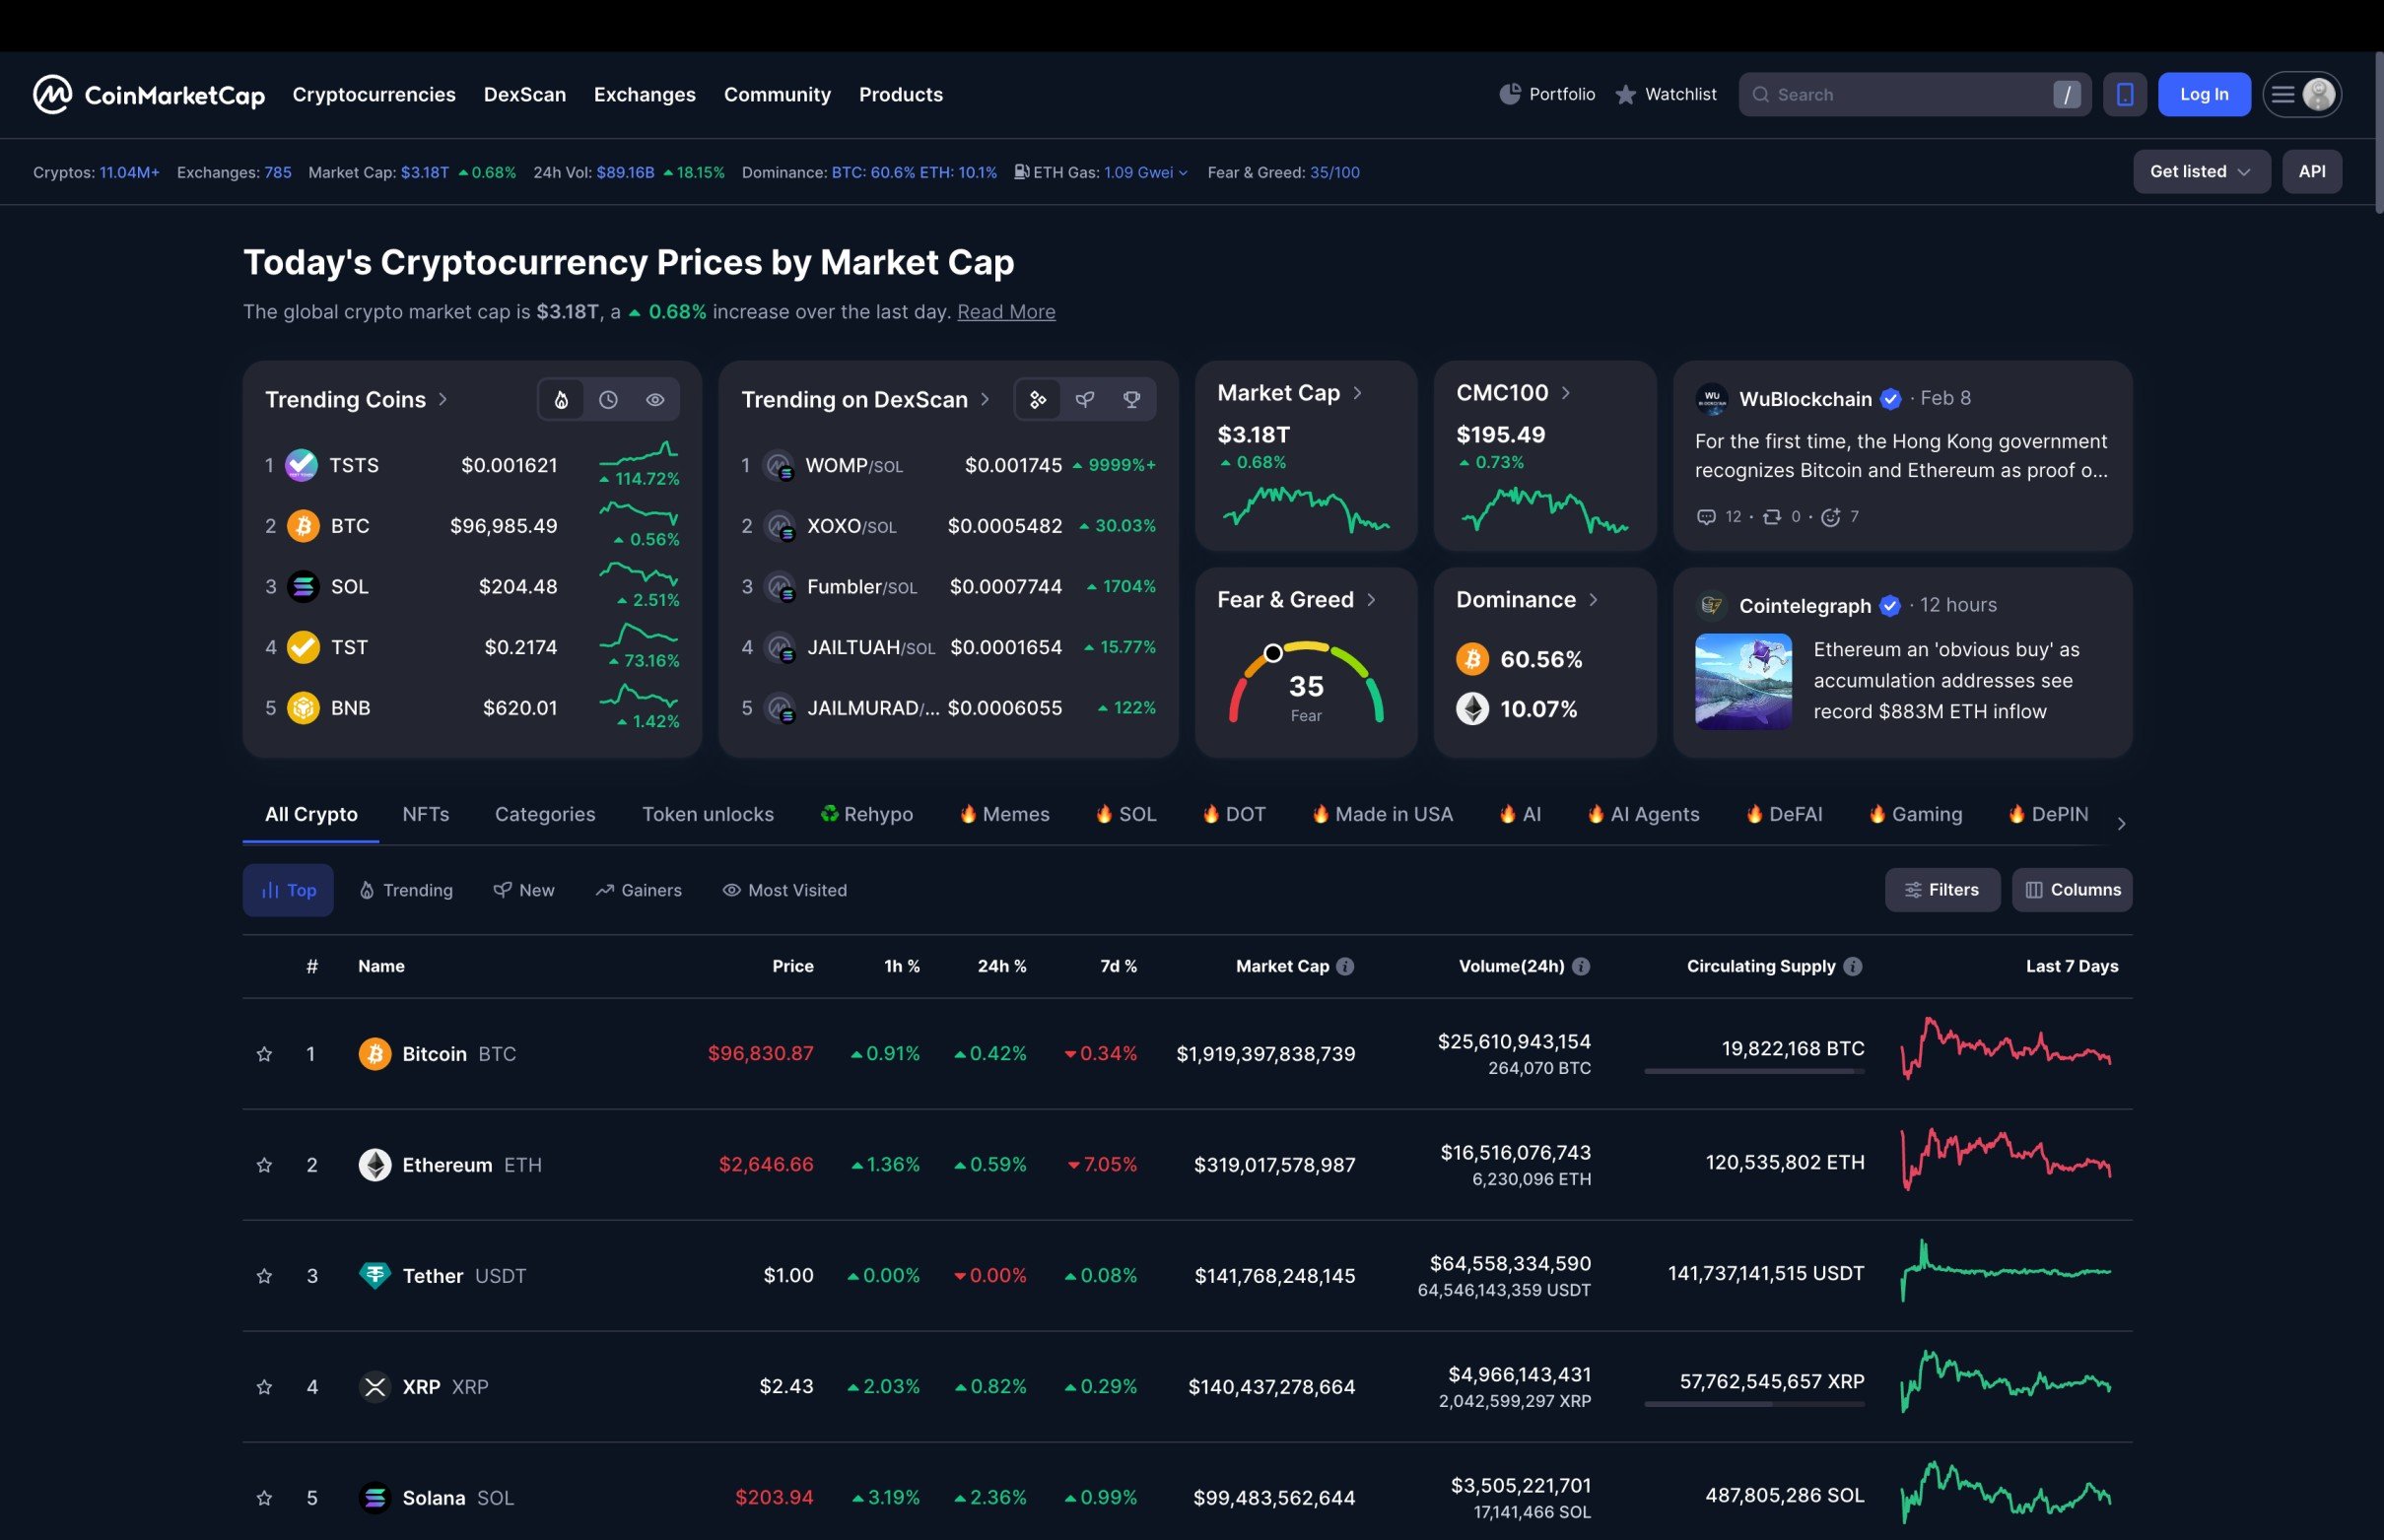
Task: Click the comment icon on WuBlockchain post
Action: pyautogui.click(x=1707, y=517)
